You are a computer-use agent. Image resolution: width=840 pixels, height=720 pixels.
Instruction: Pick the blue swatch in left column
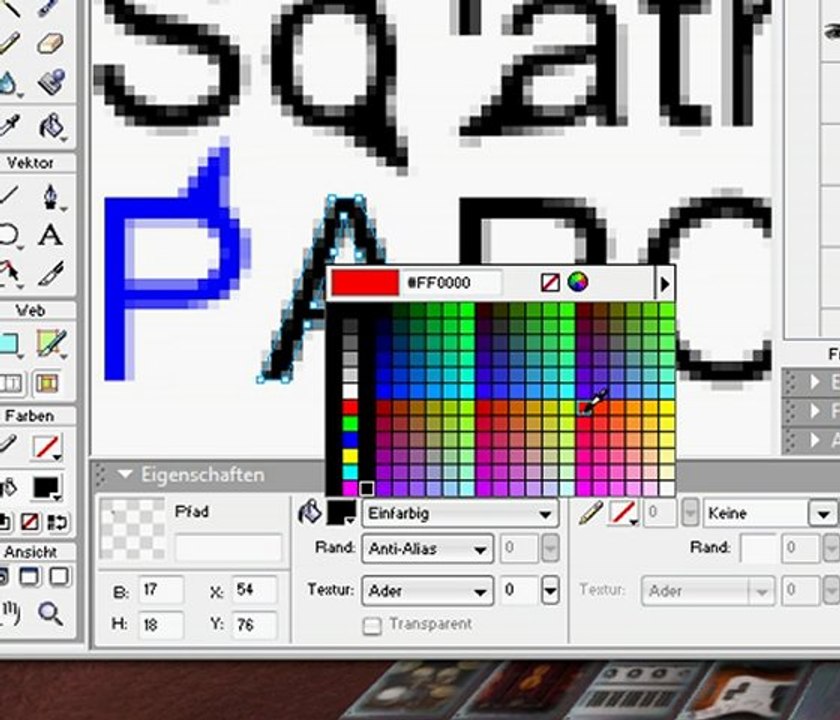pos(350,440)
